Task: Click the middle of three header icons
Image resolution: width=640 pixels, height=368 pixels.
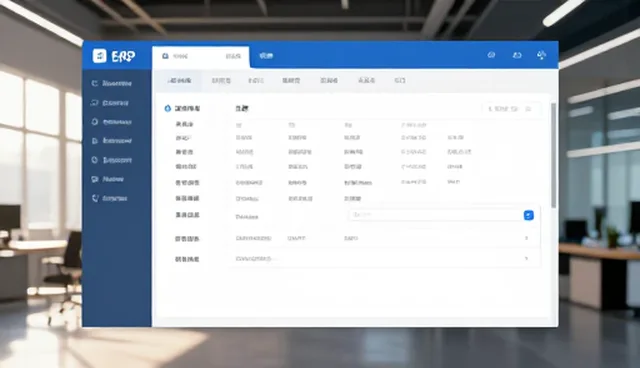Action: click(517, 55)
